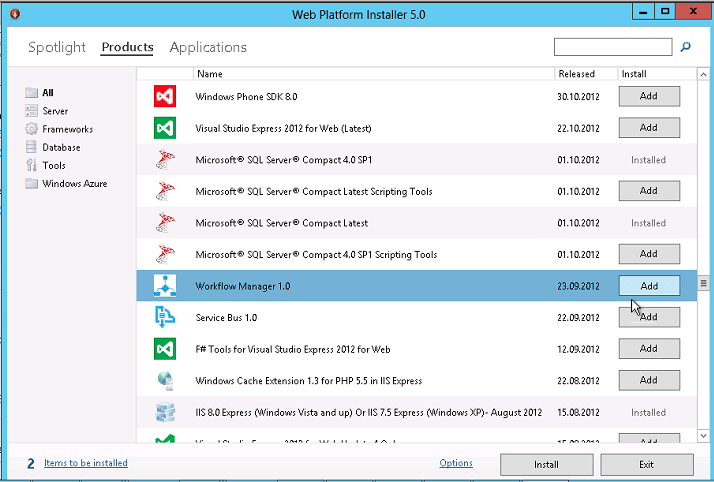The height and width of the screenshot is (482, 714).
Task: Click the Workflow Manager 1.0 product icon
Action: coord(165,286)
